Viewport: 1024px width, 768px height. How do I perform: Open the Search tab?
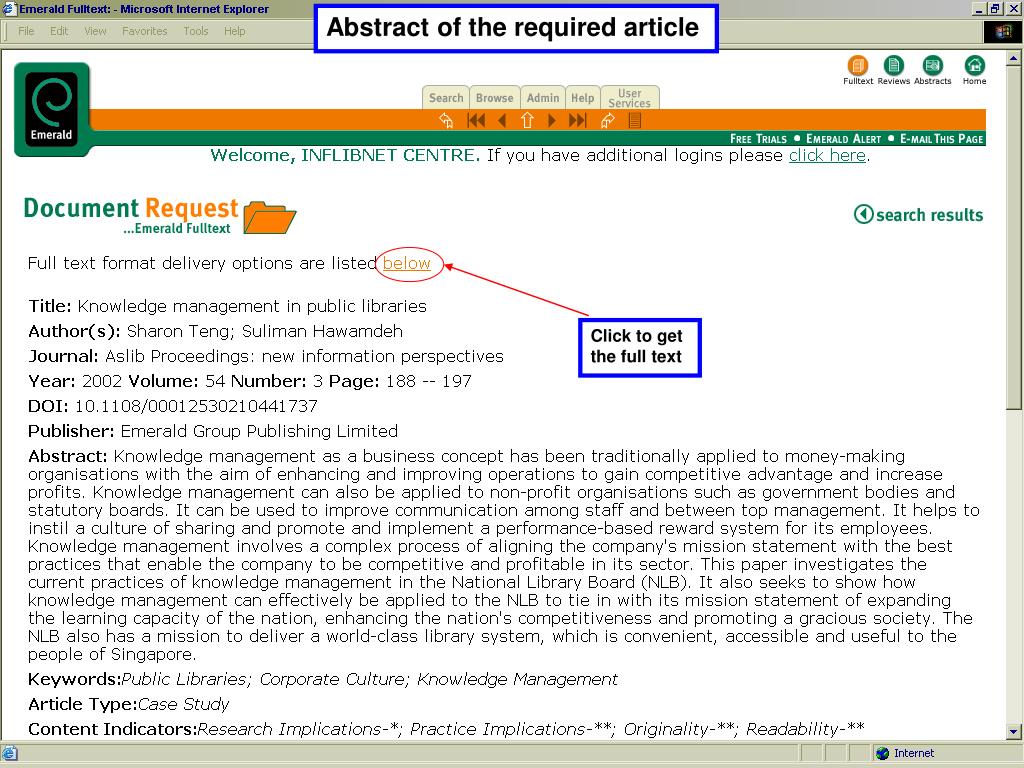click(446, 97)
